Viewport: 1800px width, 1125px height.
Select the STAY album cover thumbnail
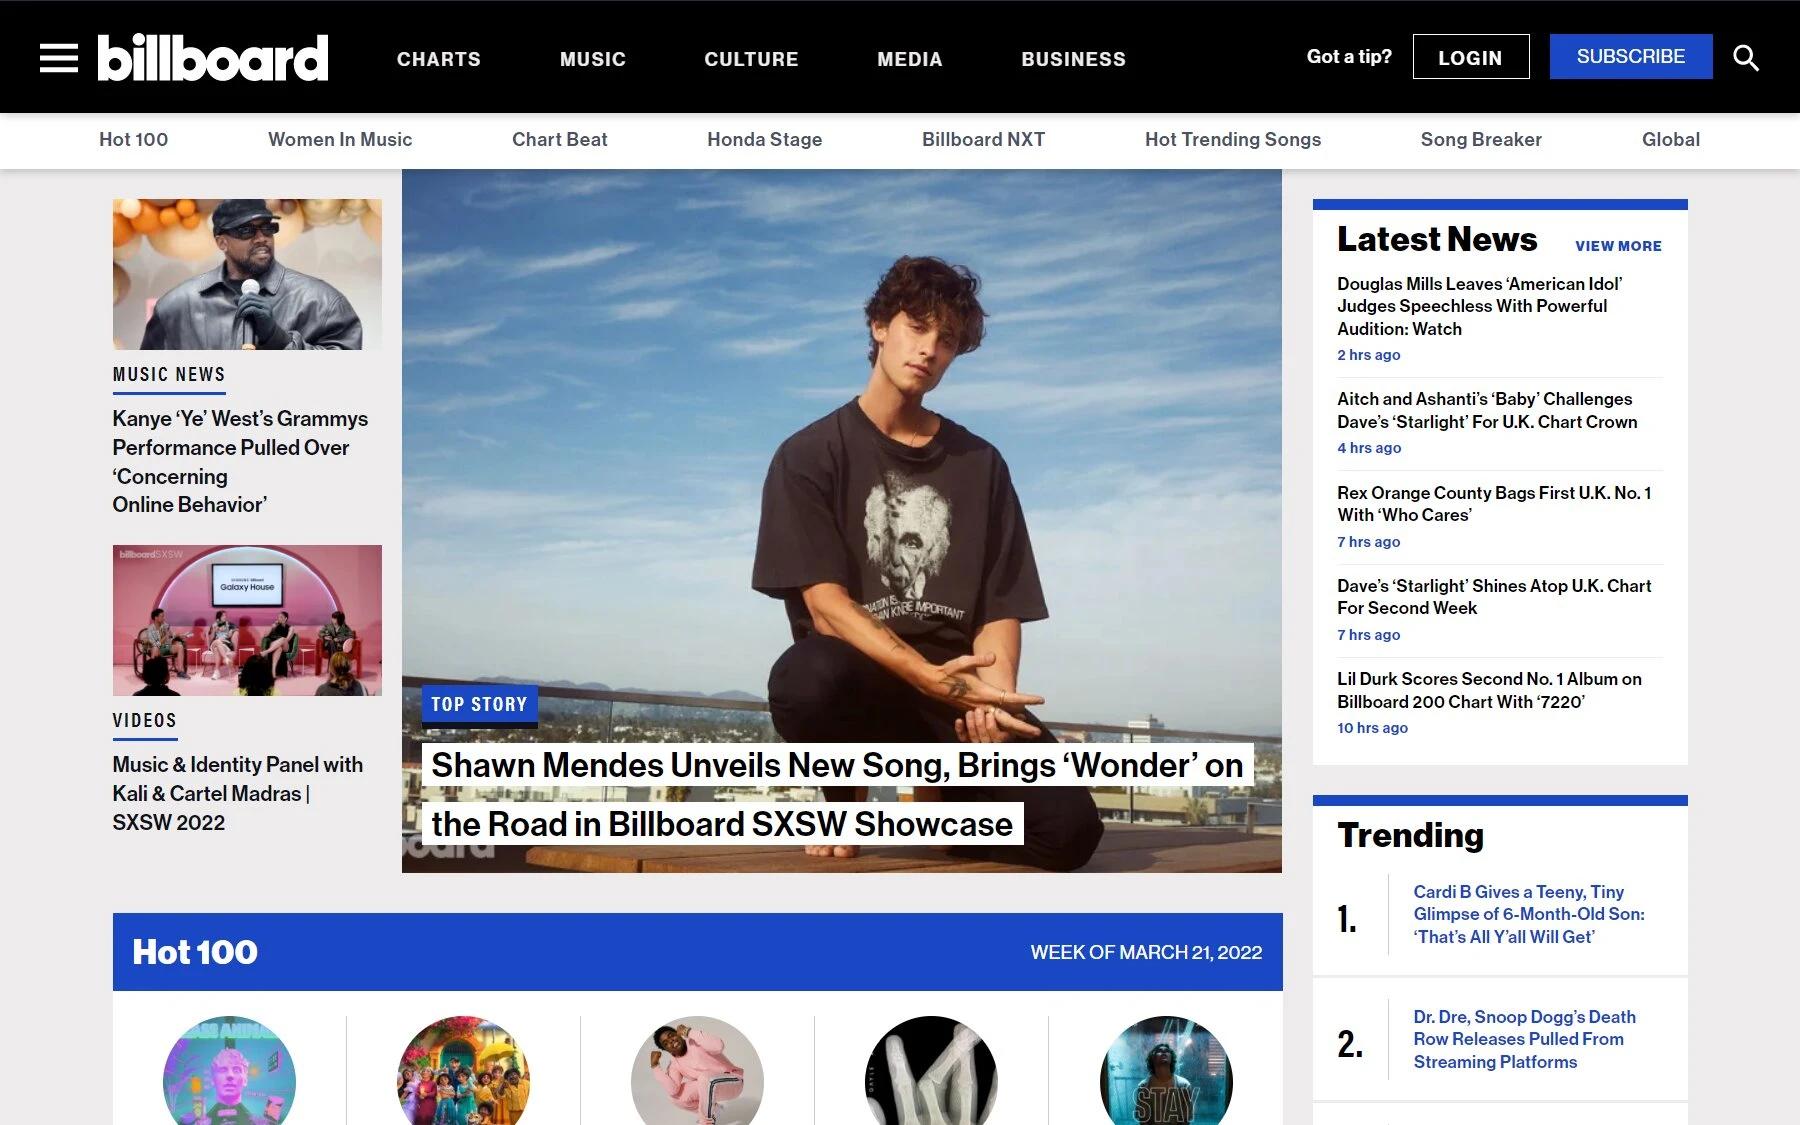(1165, 1075)
